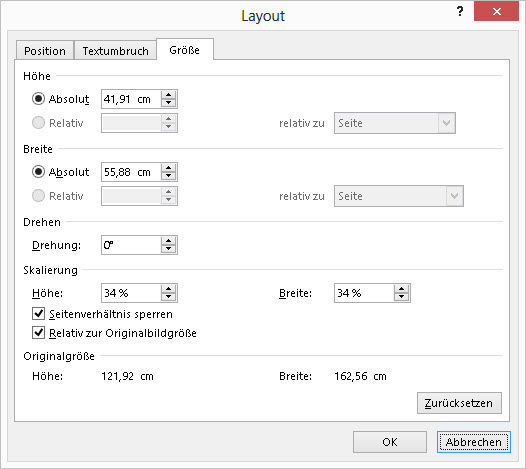Switch to the Textumbruch tab
This screenshot has height=469, width=526.
pos(115,51)
